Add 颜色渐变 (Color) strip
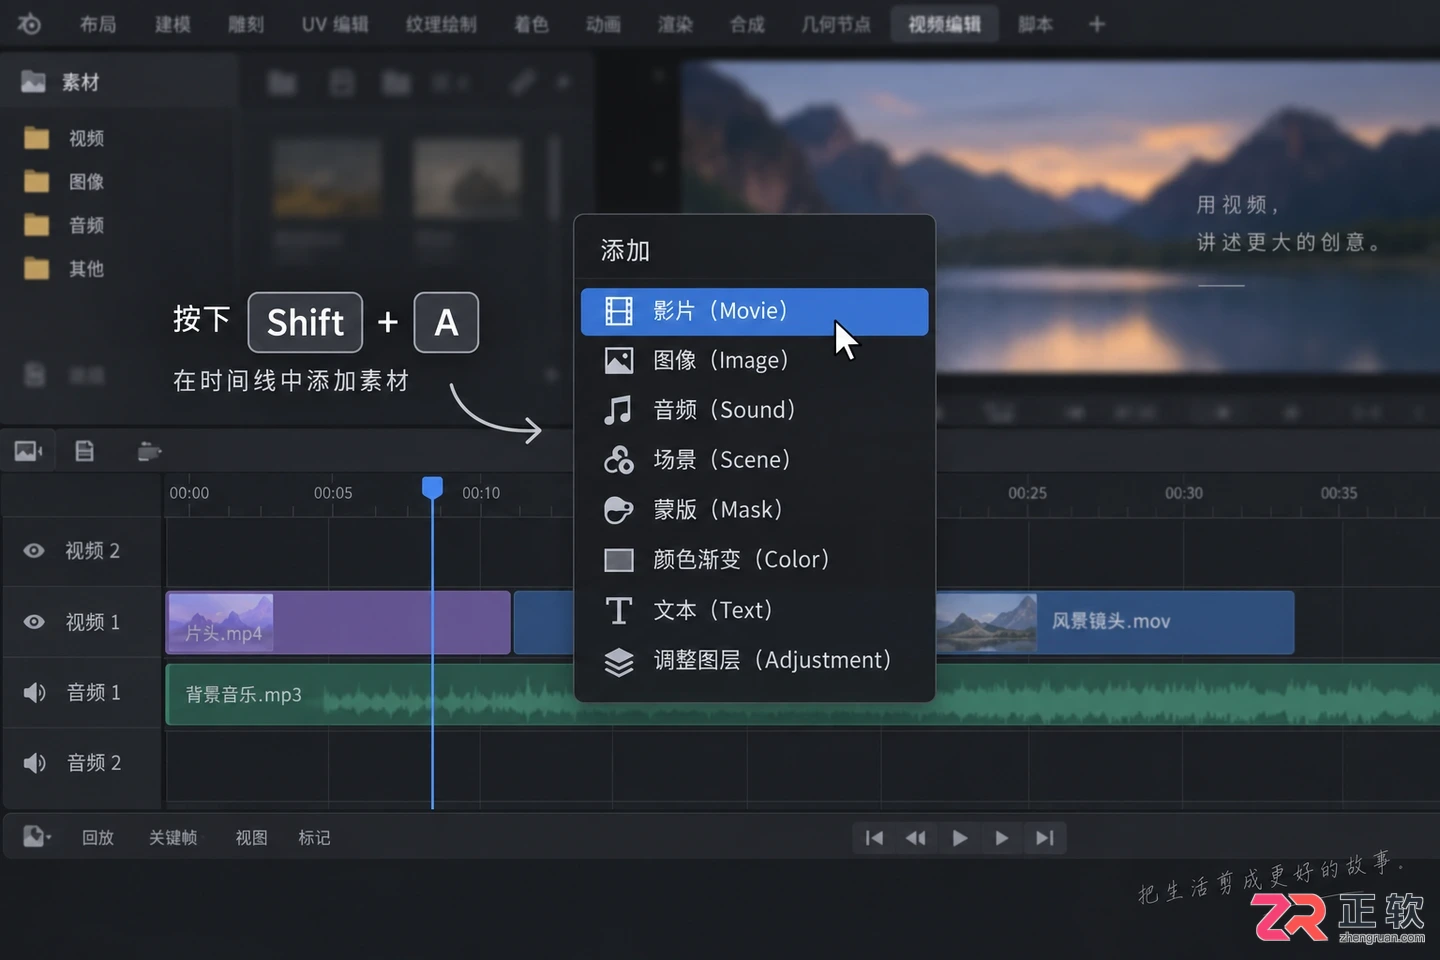Screen dimensions: 1440x960 pyautogui.click(x=754, y=560)
